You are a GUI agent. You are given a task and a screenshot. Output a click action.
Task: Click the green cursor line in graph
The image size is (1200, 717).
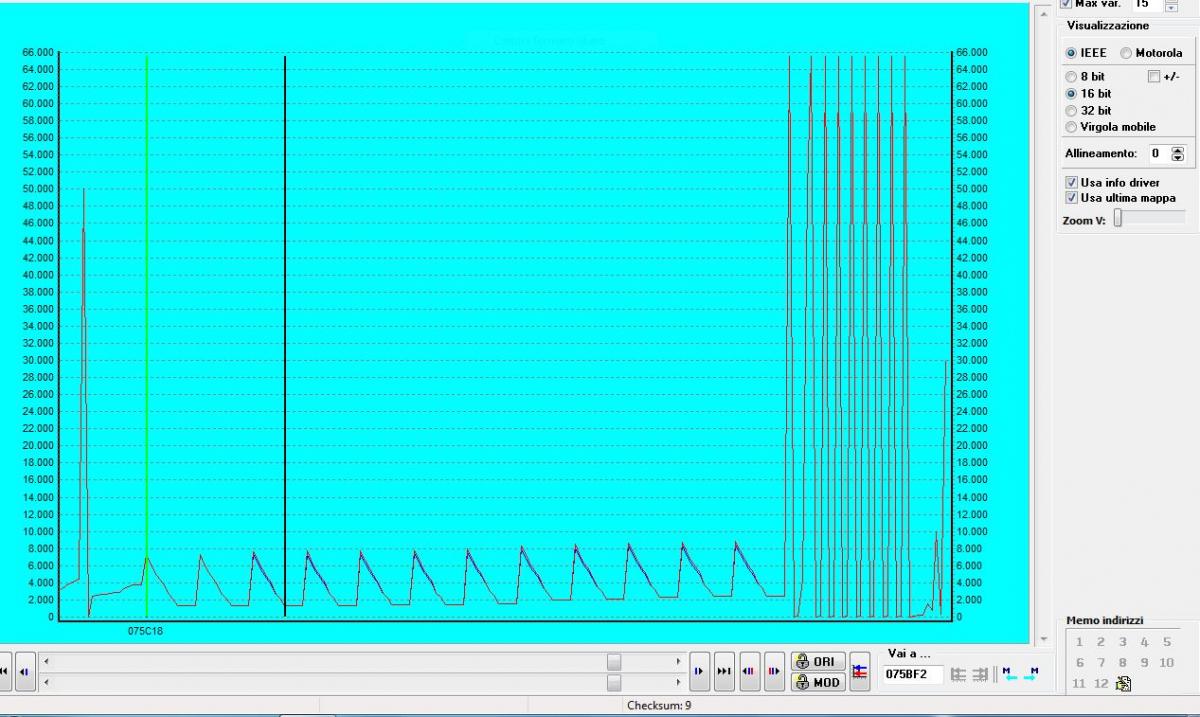click(x=147, y=336)
